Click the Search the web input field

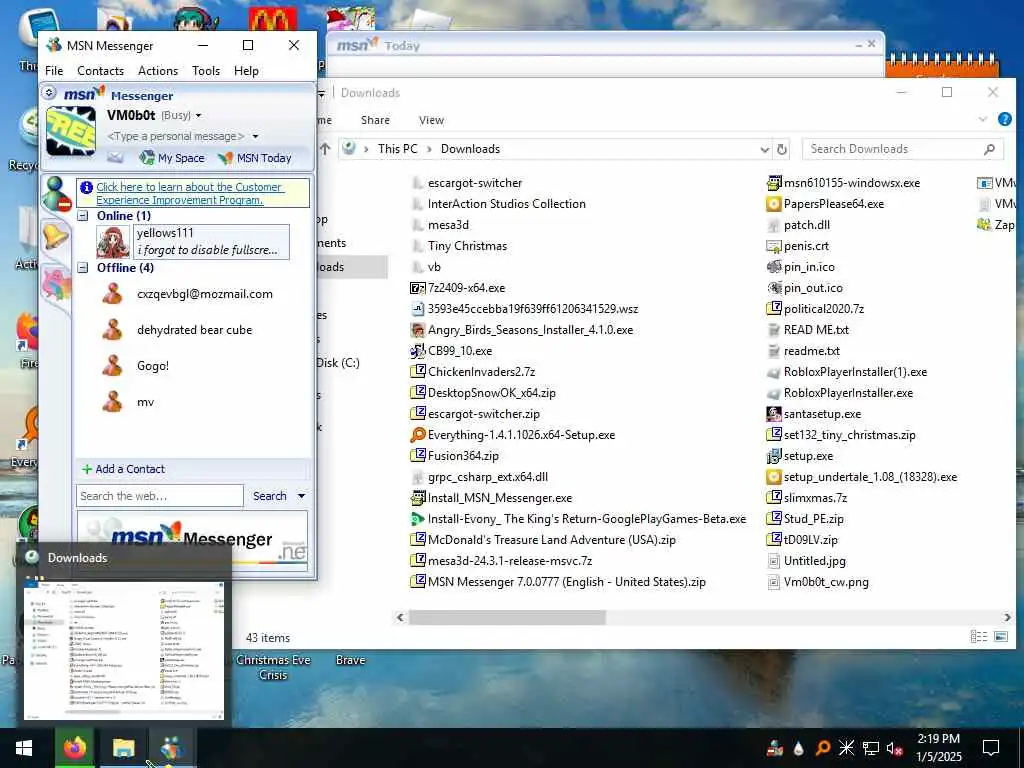coord(160,496)
